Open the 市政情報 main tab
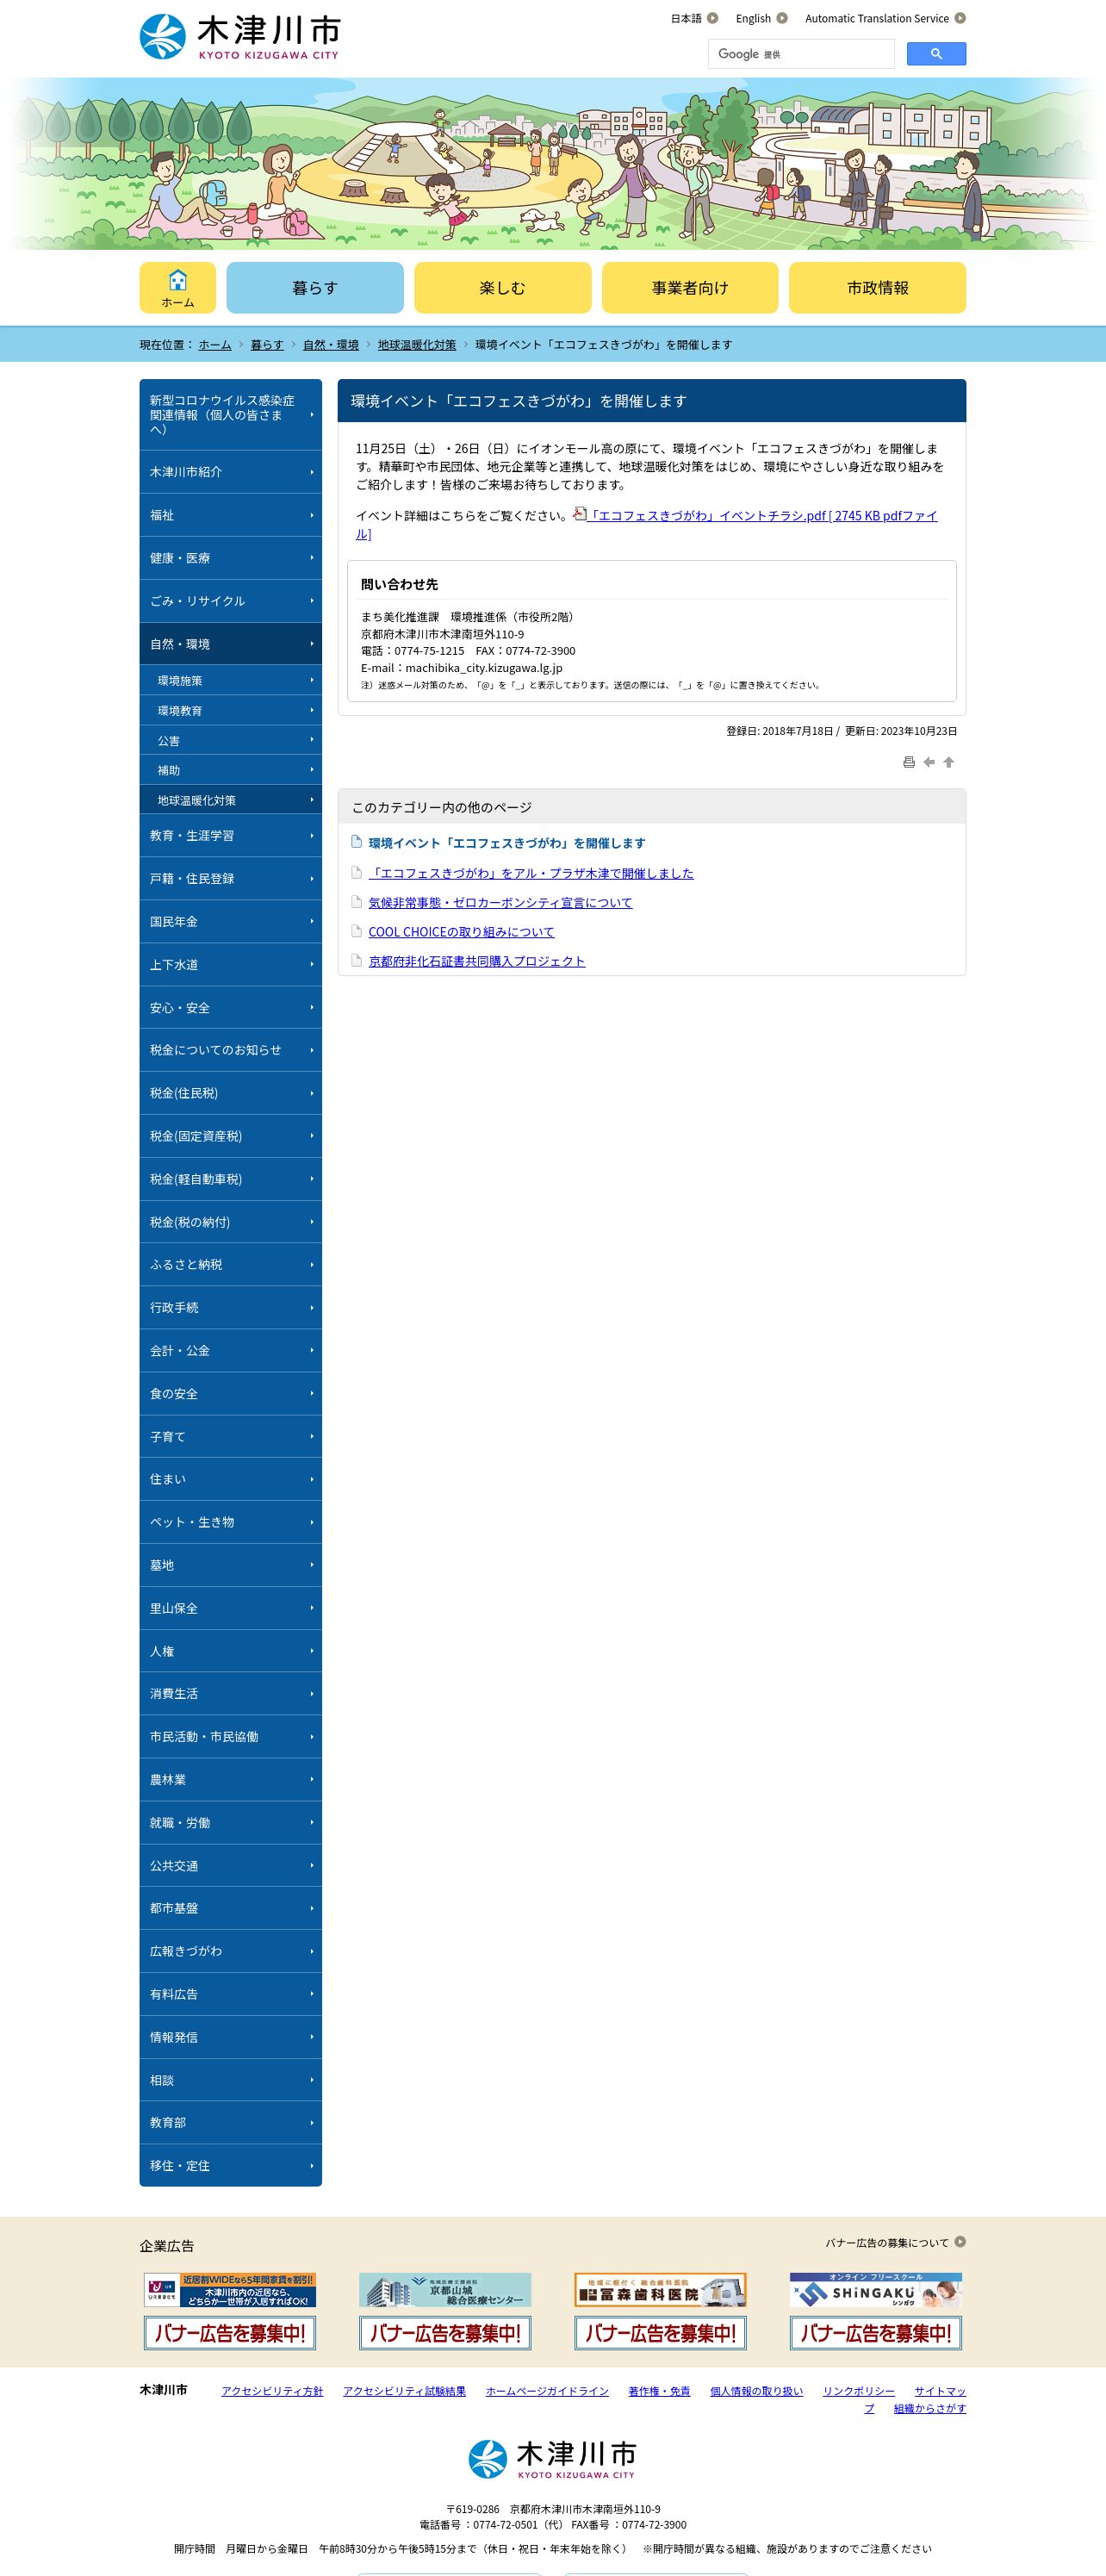Viewport: 1106px width, 2576px height. click(877, 287)
